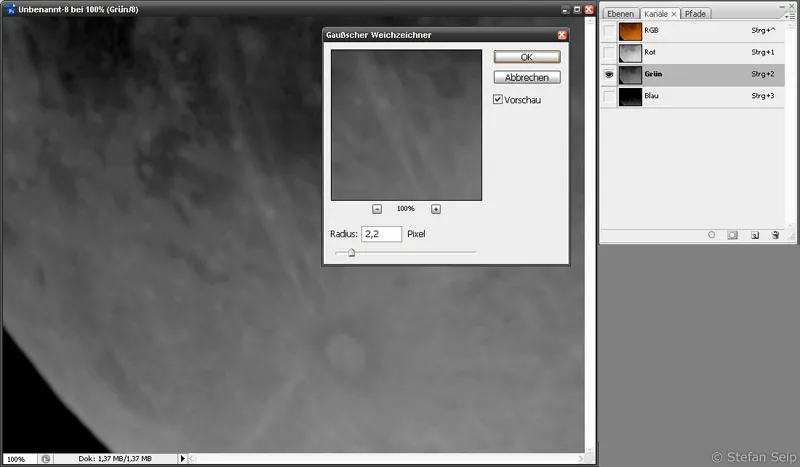This screenshot has height=467, width=800.
Task: Open the channels panel options menu
Action: point(791,16)
